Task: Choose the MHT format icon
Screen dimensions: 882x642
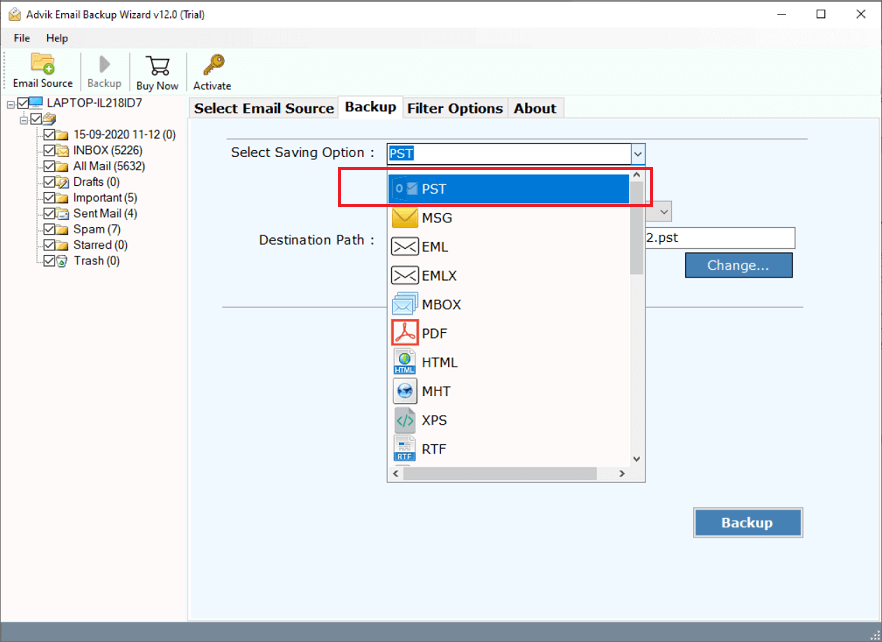Action: 405,391
